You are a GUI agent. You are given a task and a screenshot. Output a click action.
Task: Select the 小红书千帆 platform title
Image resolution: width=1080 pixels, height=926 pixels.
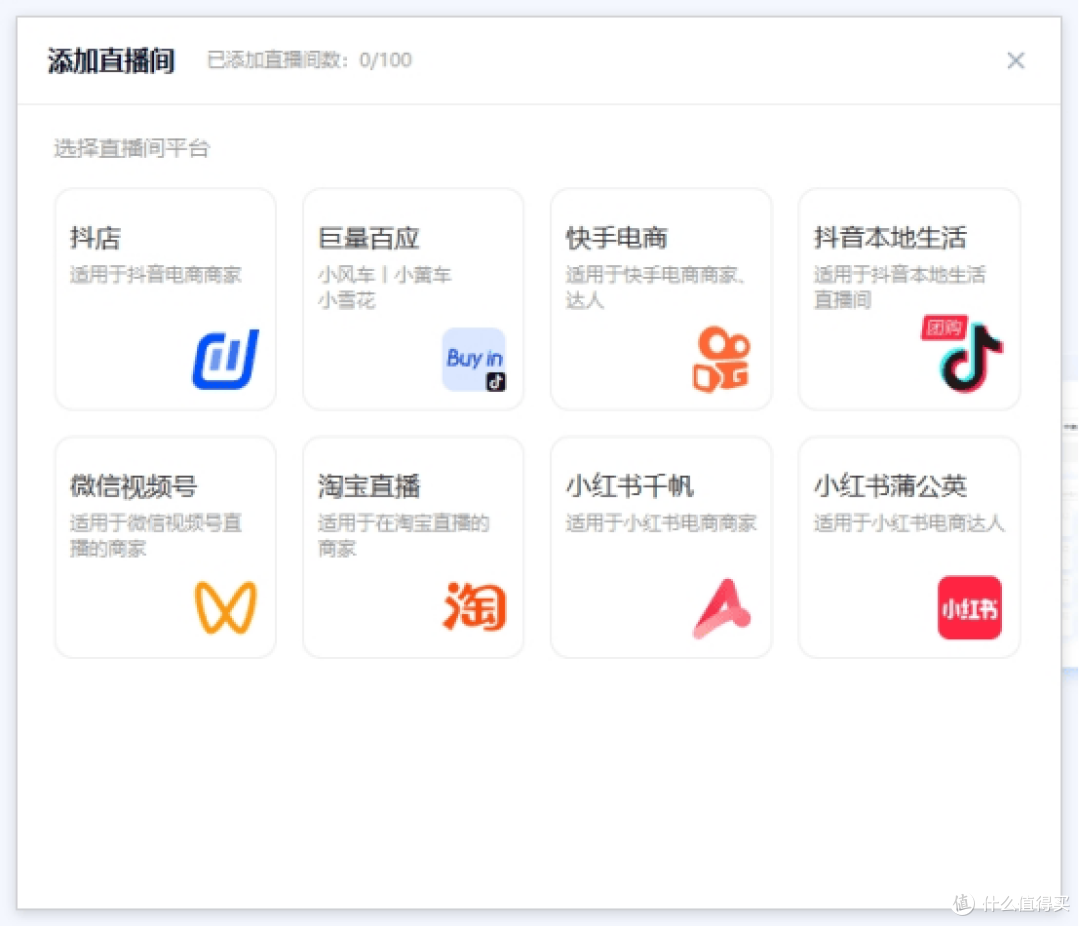(x=630, y=486)
